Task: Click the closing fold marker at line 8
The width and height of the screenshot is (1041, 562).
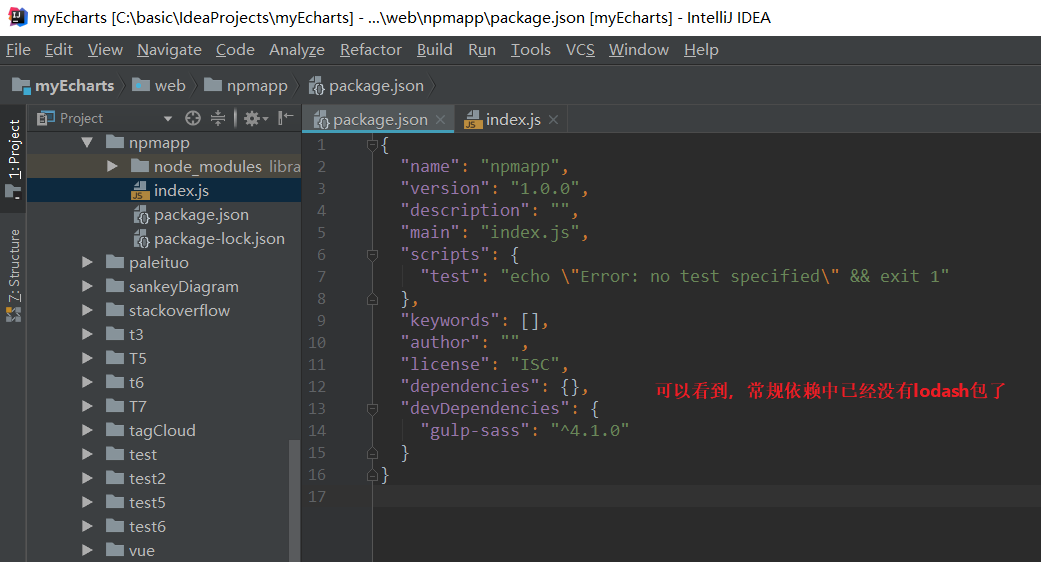Action: pos(372,299)
